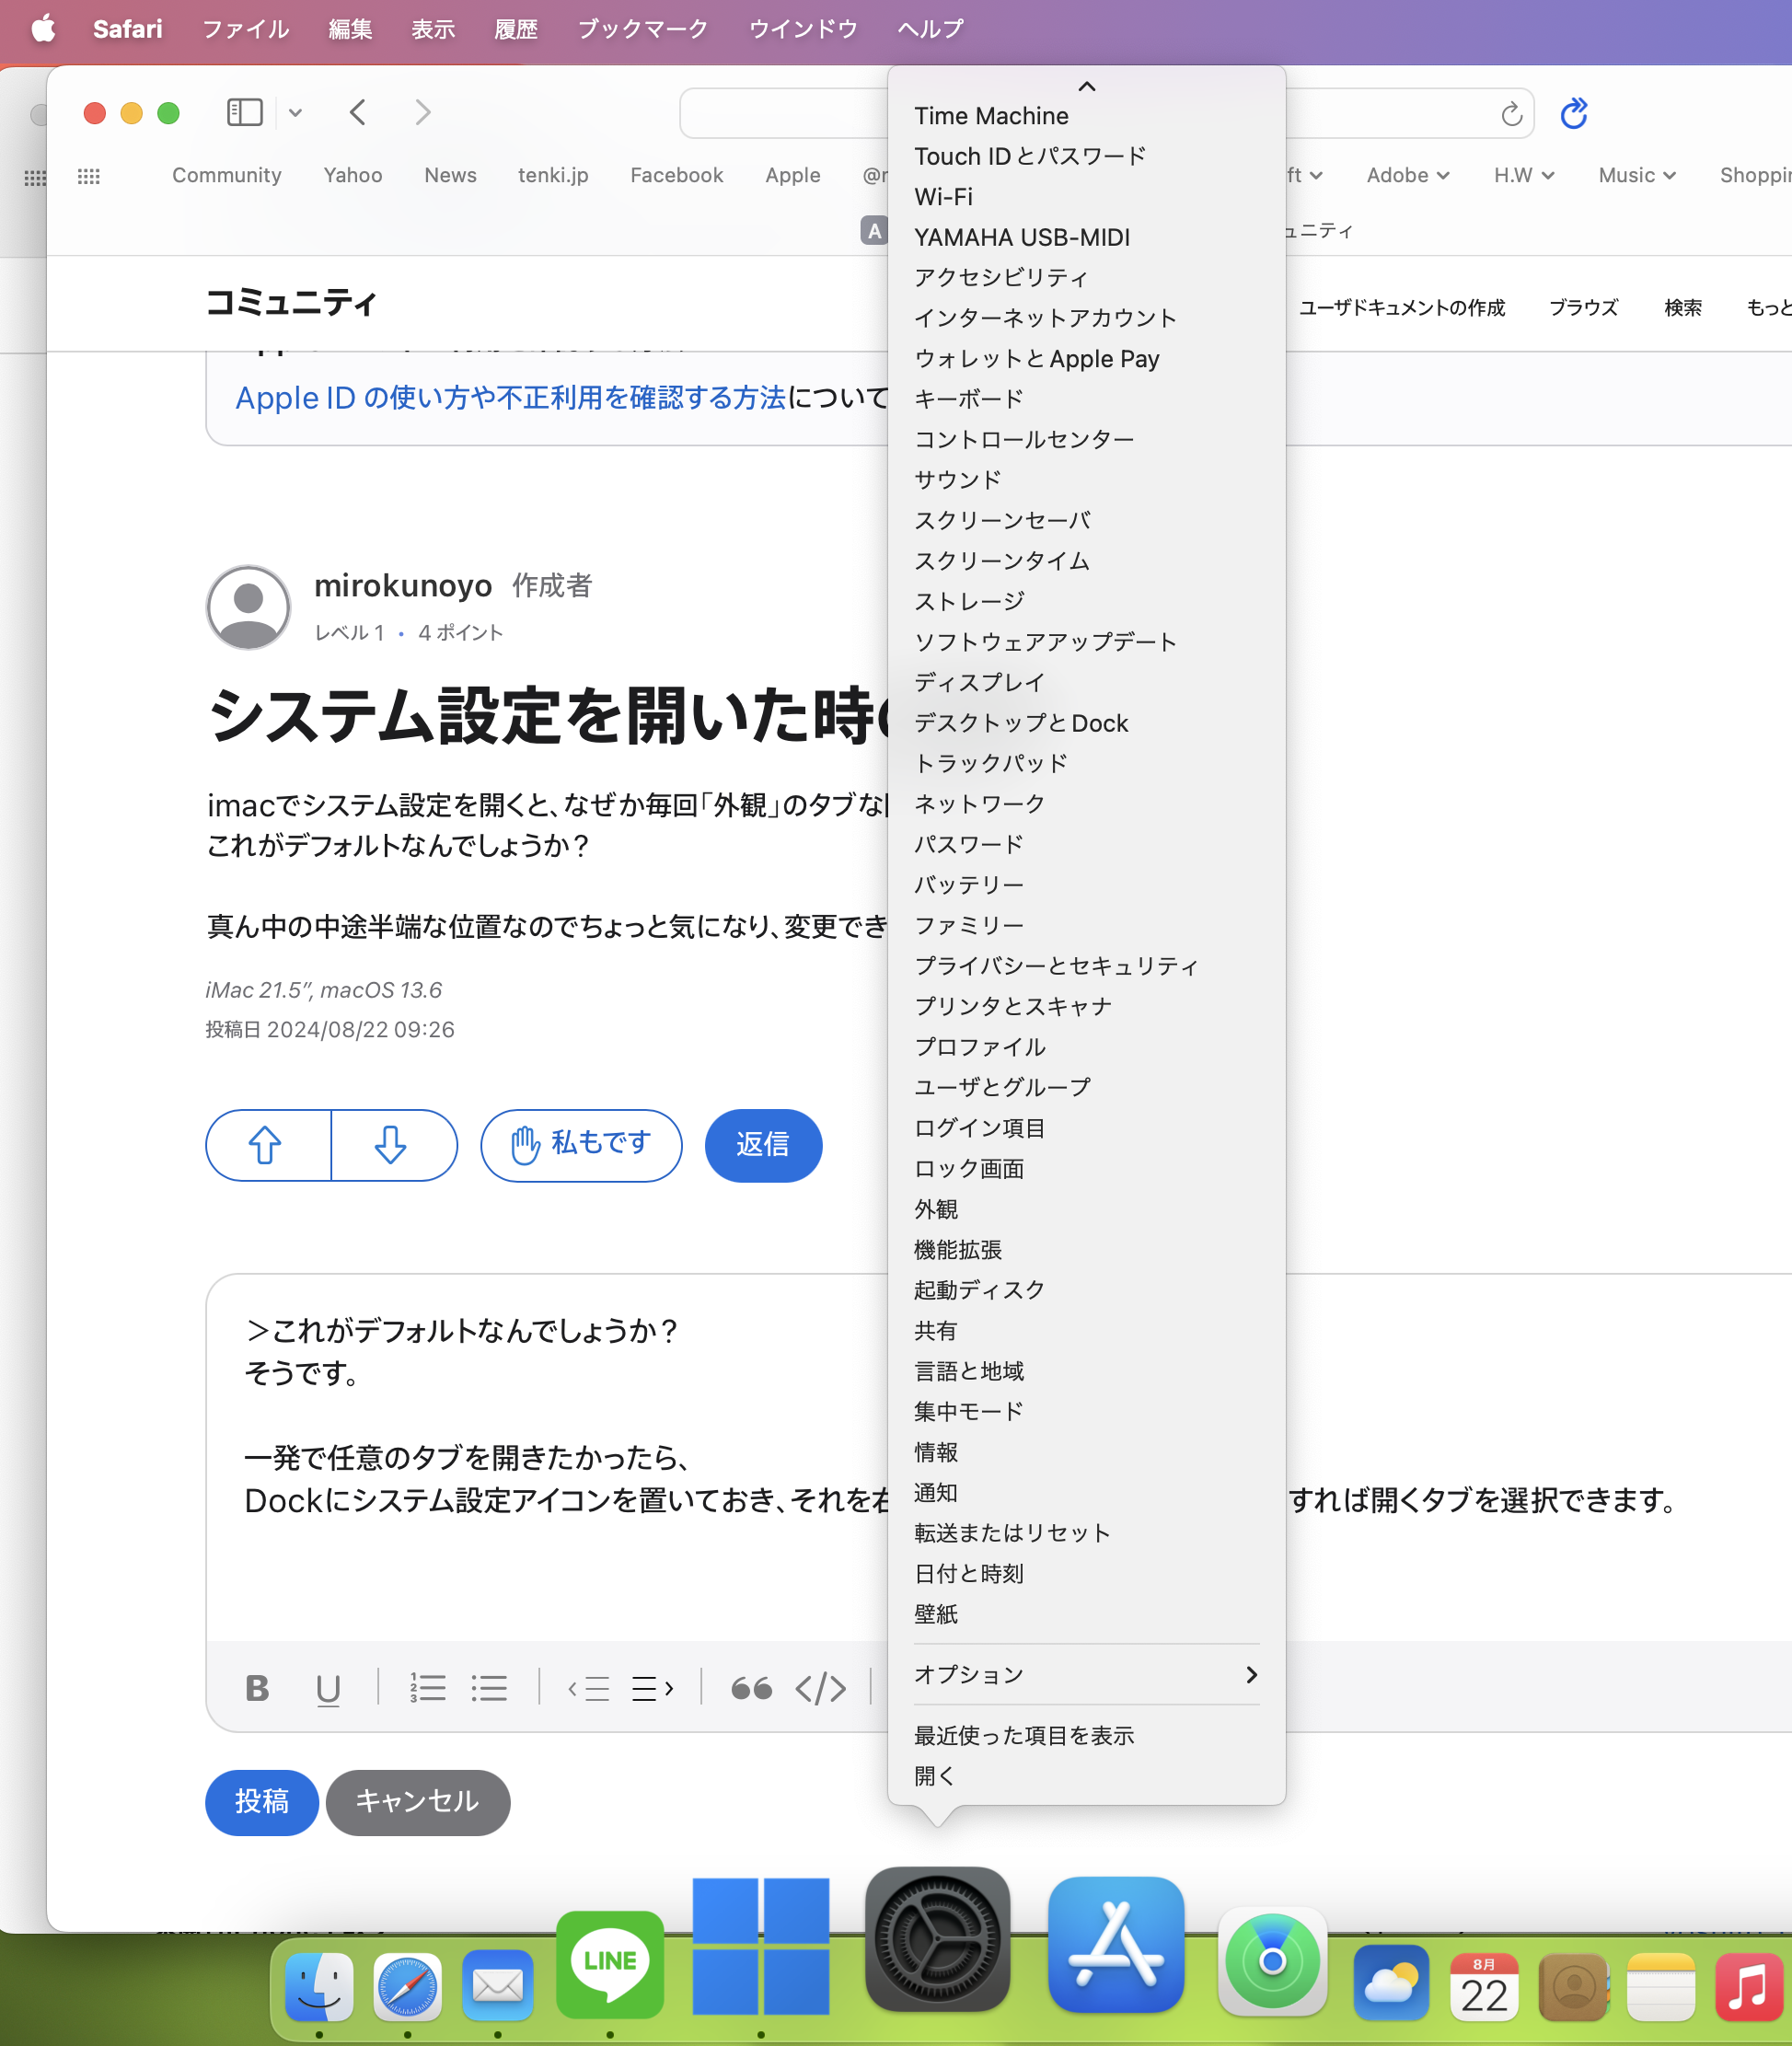The height and width of the screenshot is (2046, 1792).
Task: Open the Apple ID の使い方 link
Action: 510,398
